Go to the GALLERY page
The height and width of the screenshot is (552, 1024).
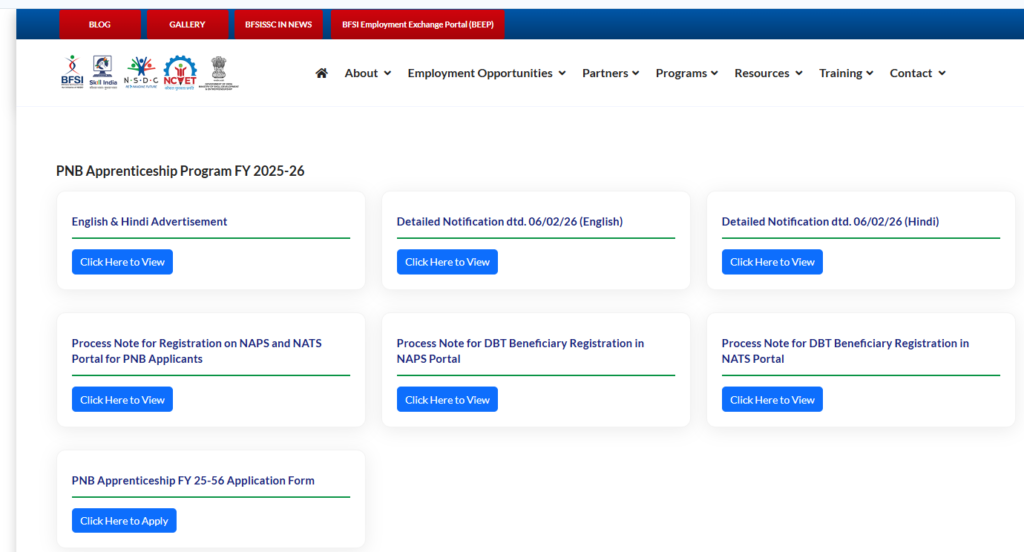click(x=187, y=24)
